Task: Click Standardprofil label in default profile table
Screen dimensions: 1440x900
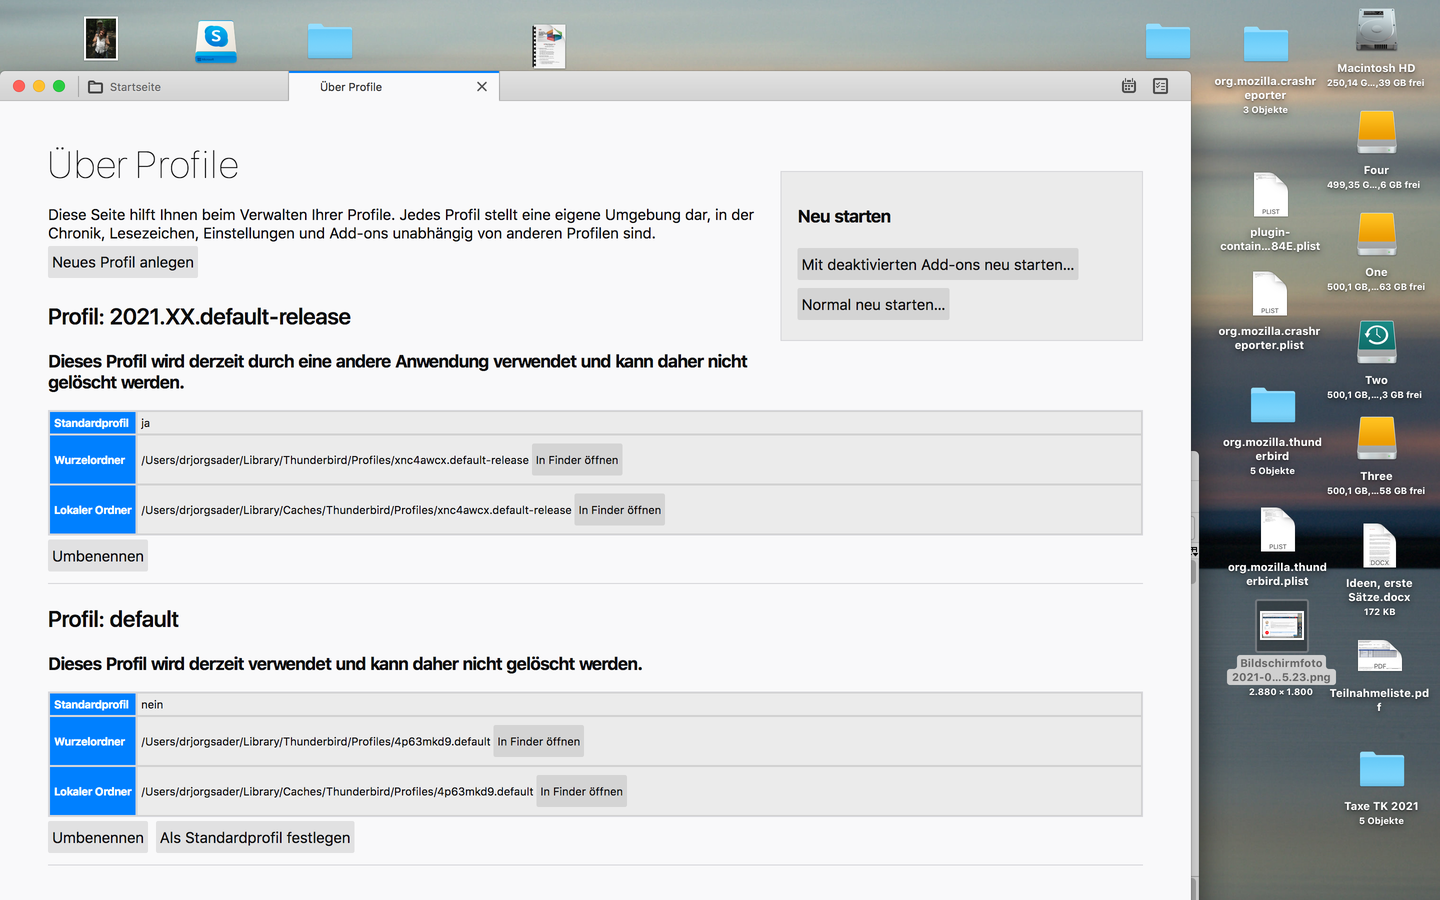Action: (92, 705)
